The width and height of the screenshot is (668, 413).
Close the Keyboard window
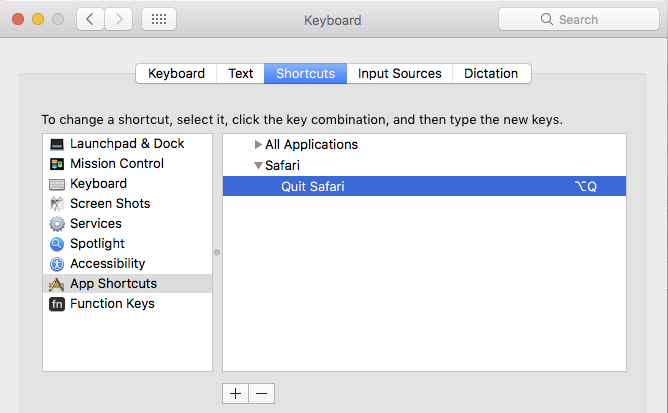[18, 19]
